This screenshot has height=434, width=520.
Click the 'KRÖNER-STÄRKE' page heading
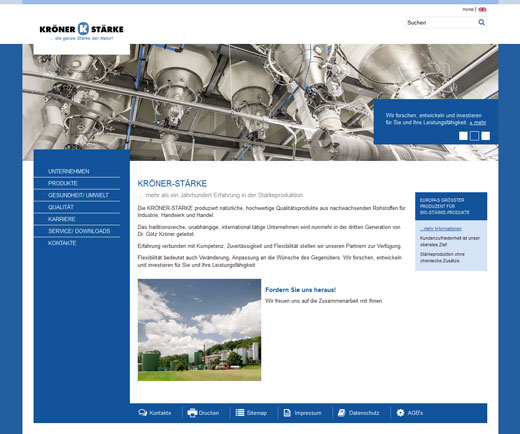172,183
